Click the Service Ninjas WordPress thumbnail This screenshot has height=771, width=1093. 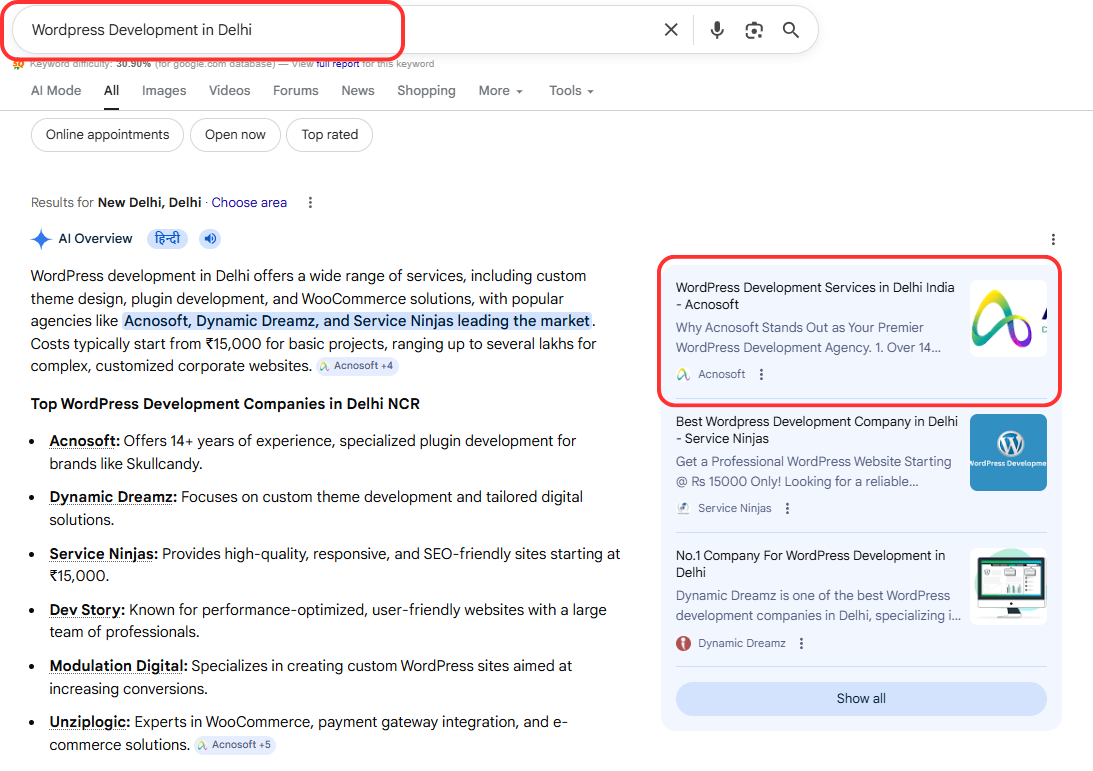tap(1008, 453)
